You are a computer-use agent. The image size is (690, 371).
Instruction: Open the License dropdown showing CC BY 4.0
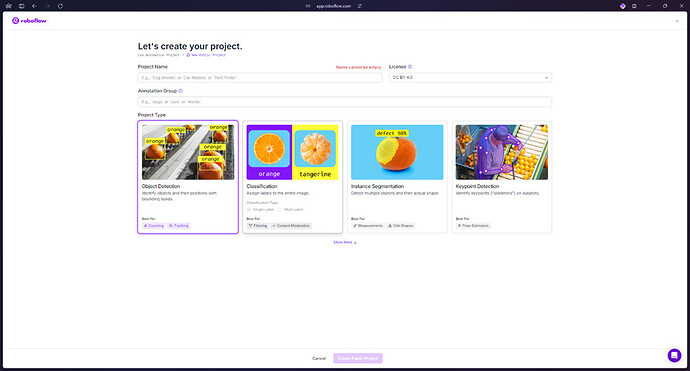point(470,77)
